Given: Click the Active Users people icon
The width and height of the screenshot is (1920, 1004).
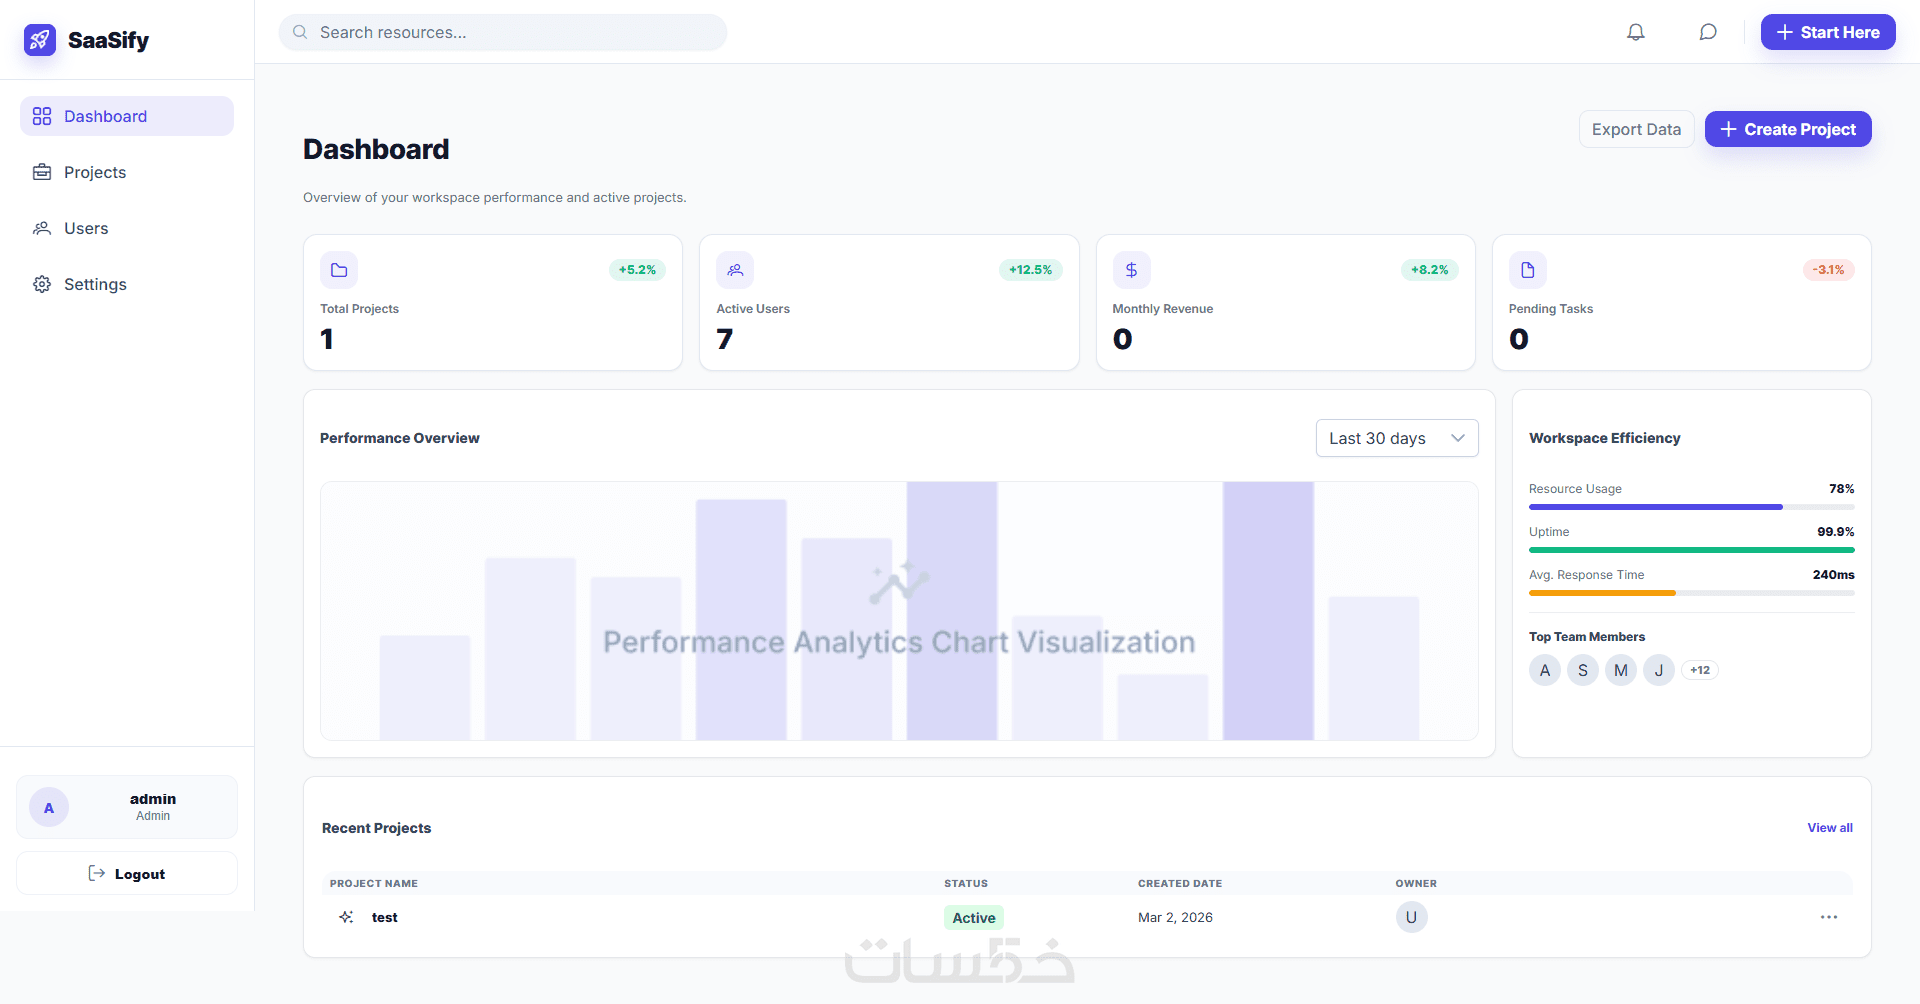Looking at the screenshot, I should click(x=735, y=270).
